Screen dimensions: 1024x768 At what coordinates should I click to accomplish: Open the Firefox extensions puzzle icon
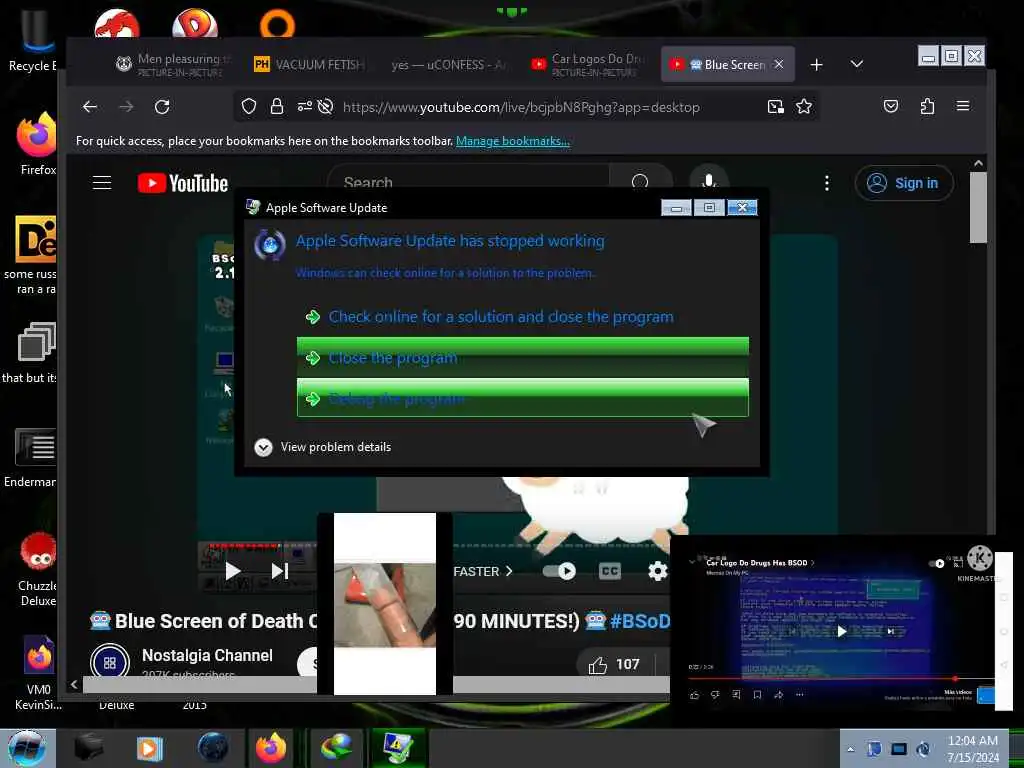(927, 106)
